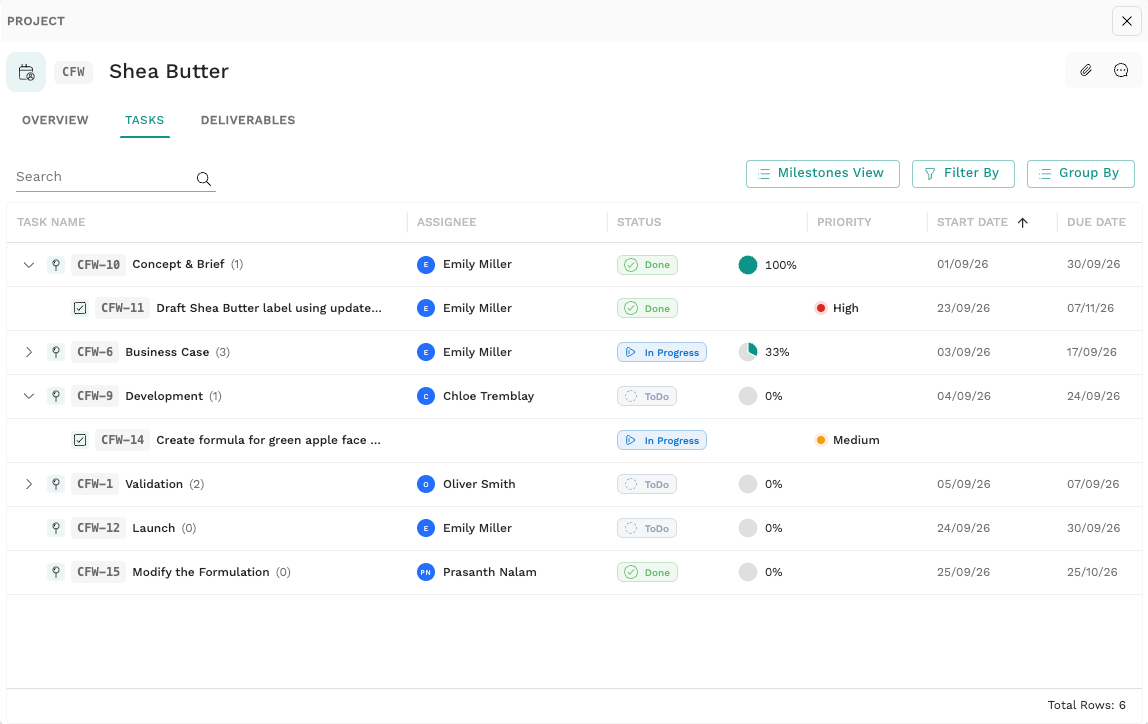The image size is (1148, 724).
Task: Collapse the Concept & Brief milestone
Action: 29,264
